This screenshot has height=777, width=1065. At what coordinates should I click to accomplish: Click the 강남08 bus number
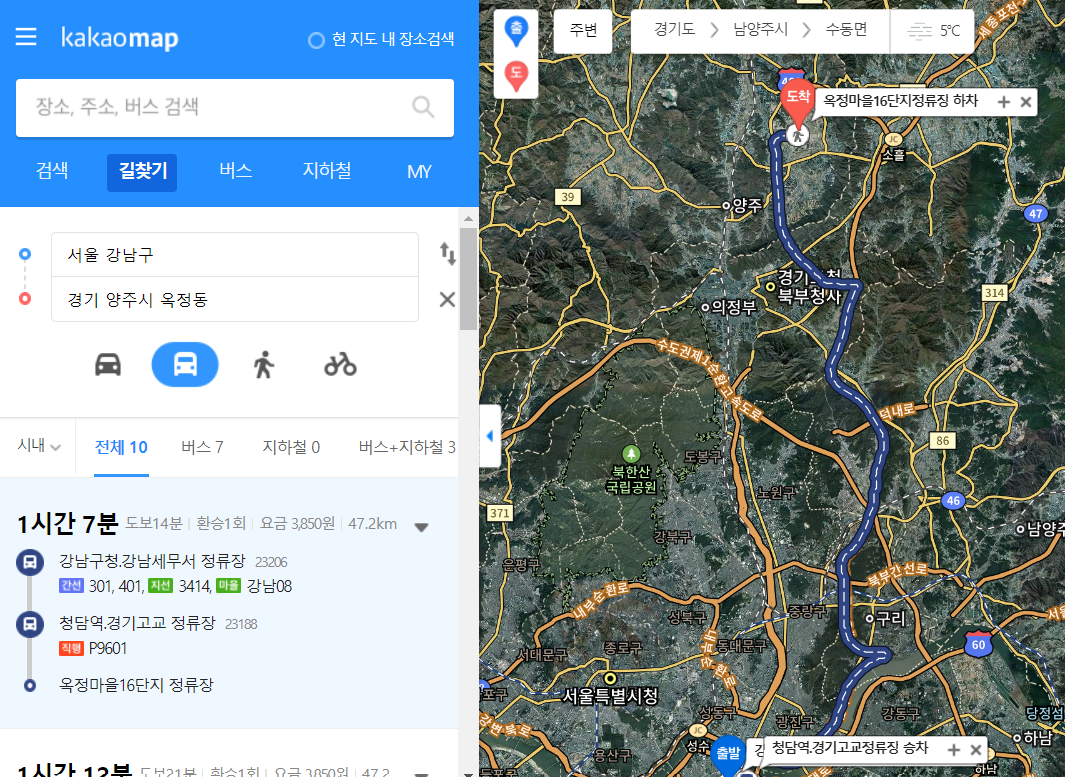click(x=269, y=586)
